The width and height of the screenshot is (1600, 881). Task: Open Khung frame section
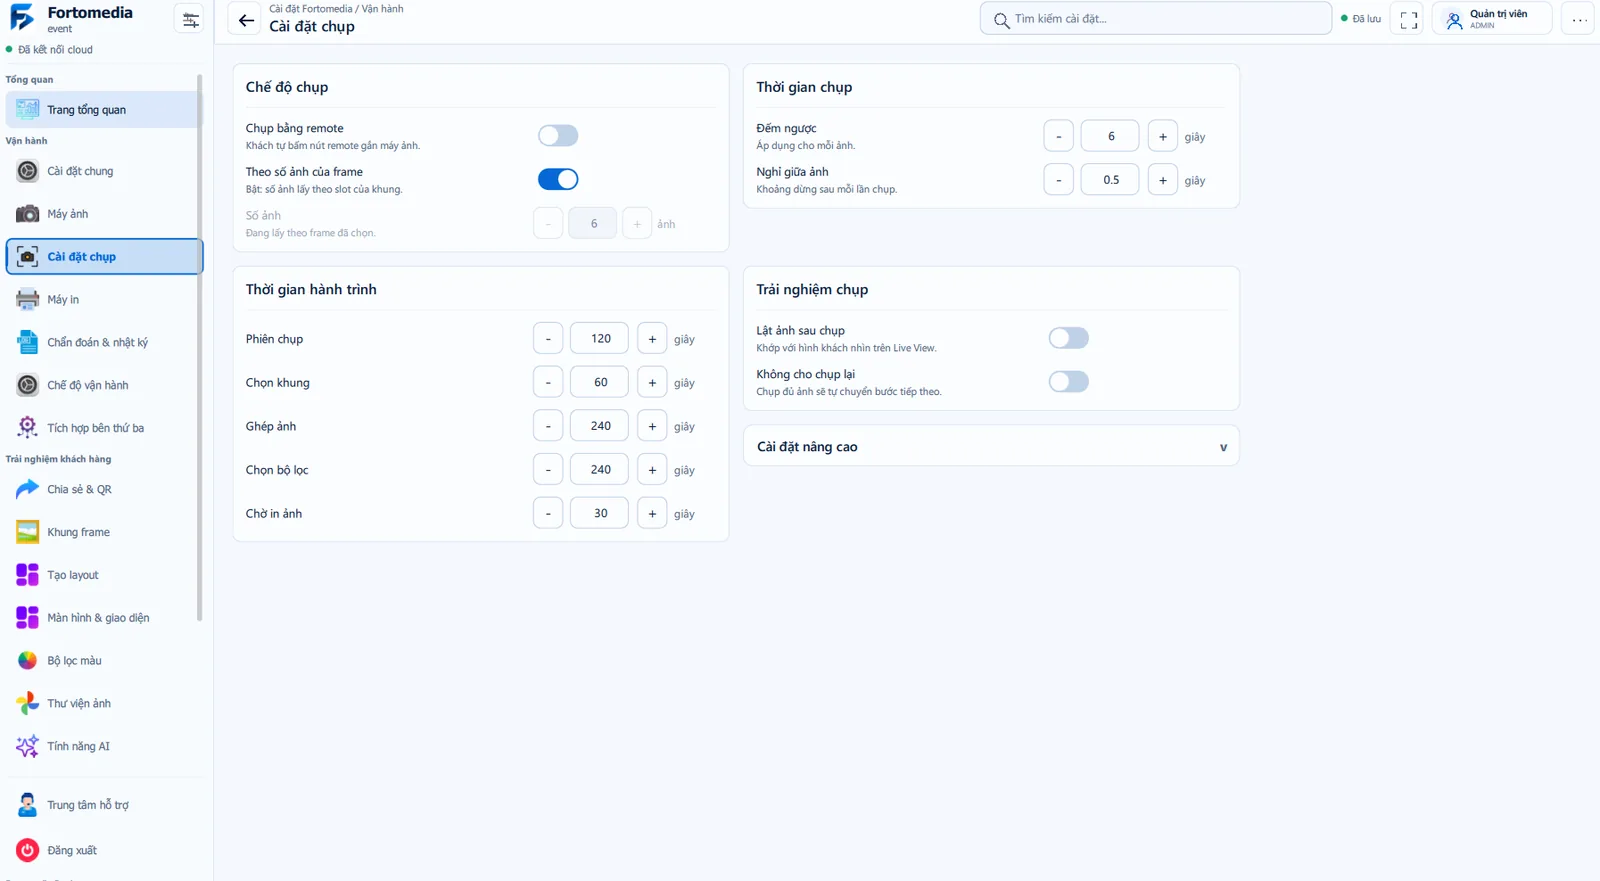click(x=104, y=533)
